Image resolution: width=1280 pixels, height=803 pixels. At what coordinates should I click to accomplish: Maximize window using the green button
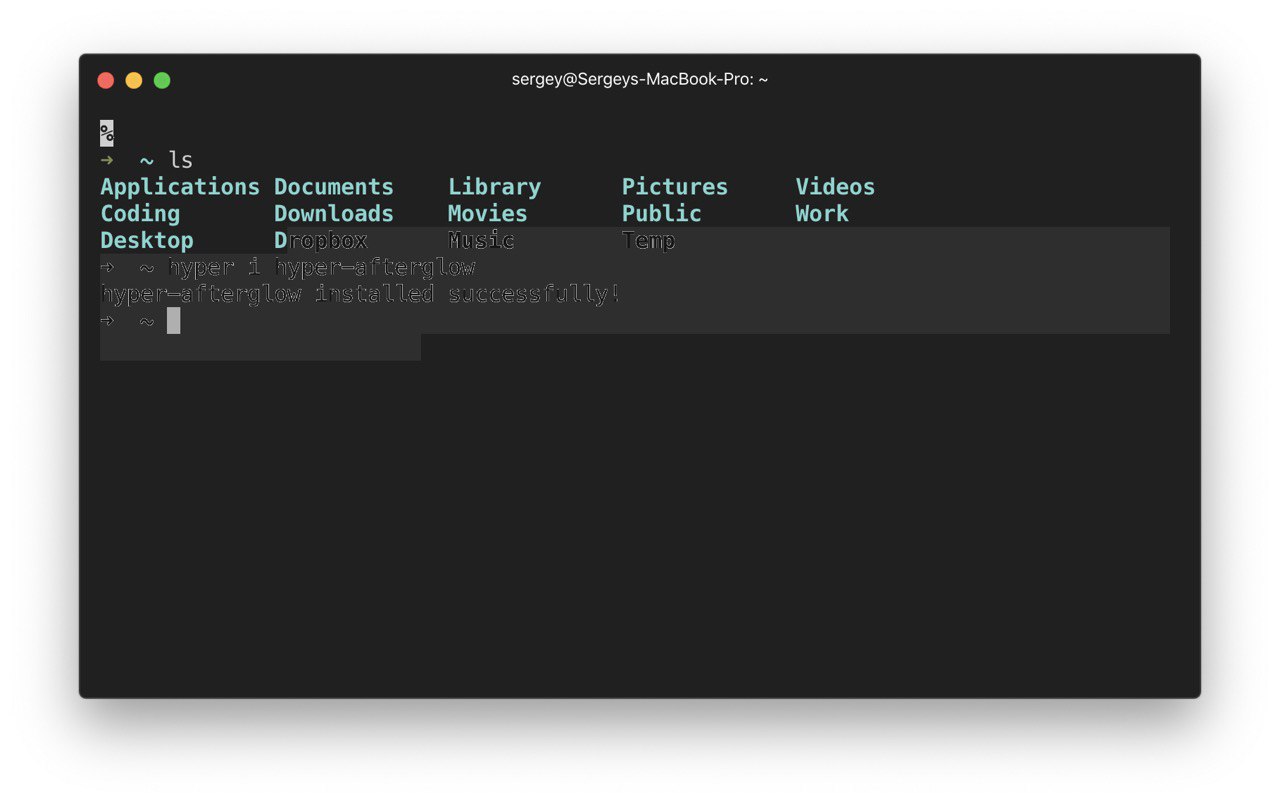(x=162, y=80)
